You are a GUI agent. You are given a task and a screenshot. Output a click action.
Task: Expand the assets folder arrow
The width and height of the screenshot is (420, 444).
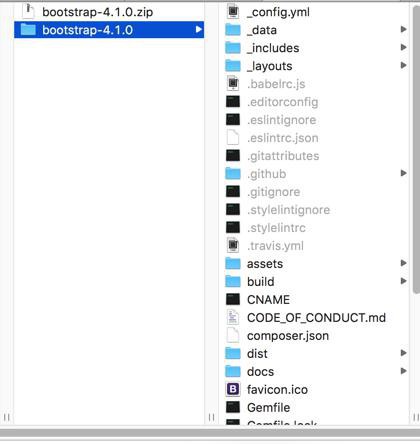403,263
